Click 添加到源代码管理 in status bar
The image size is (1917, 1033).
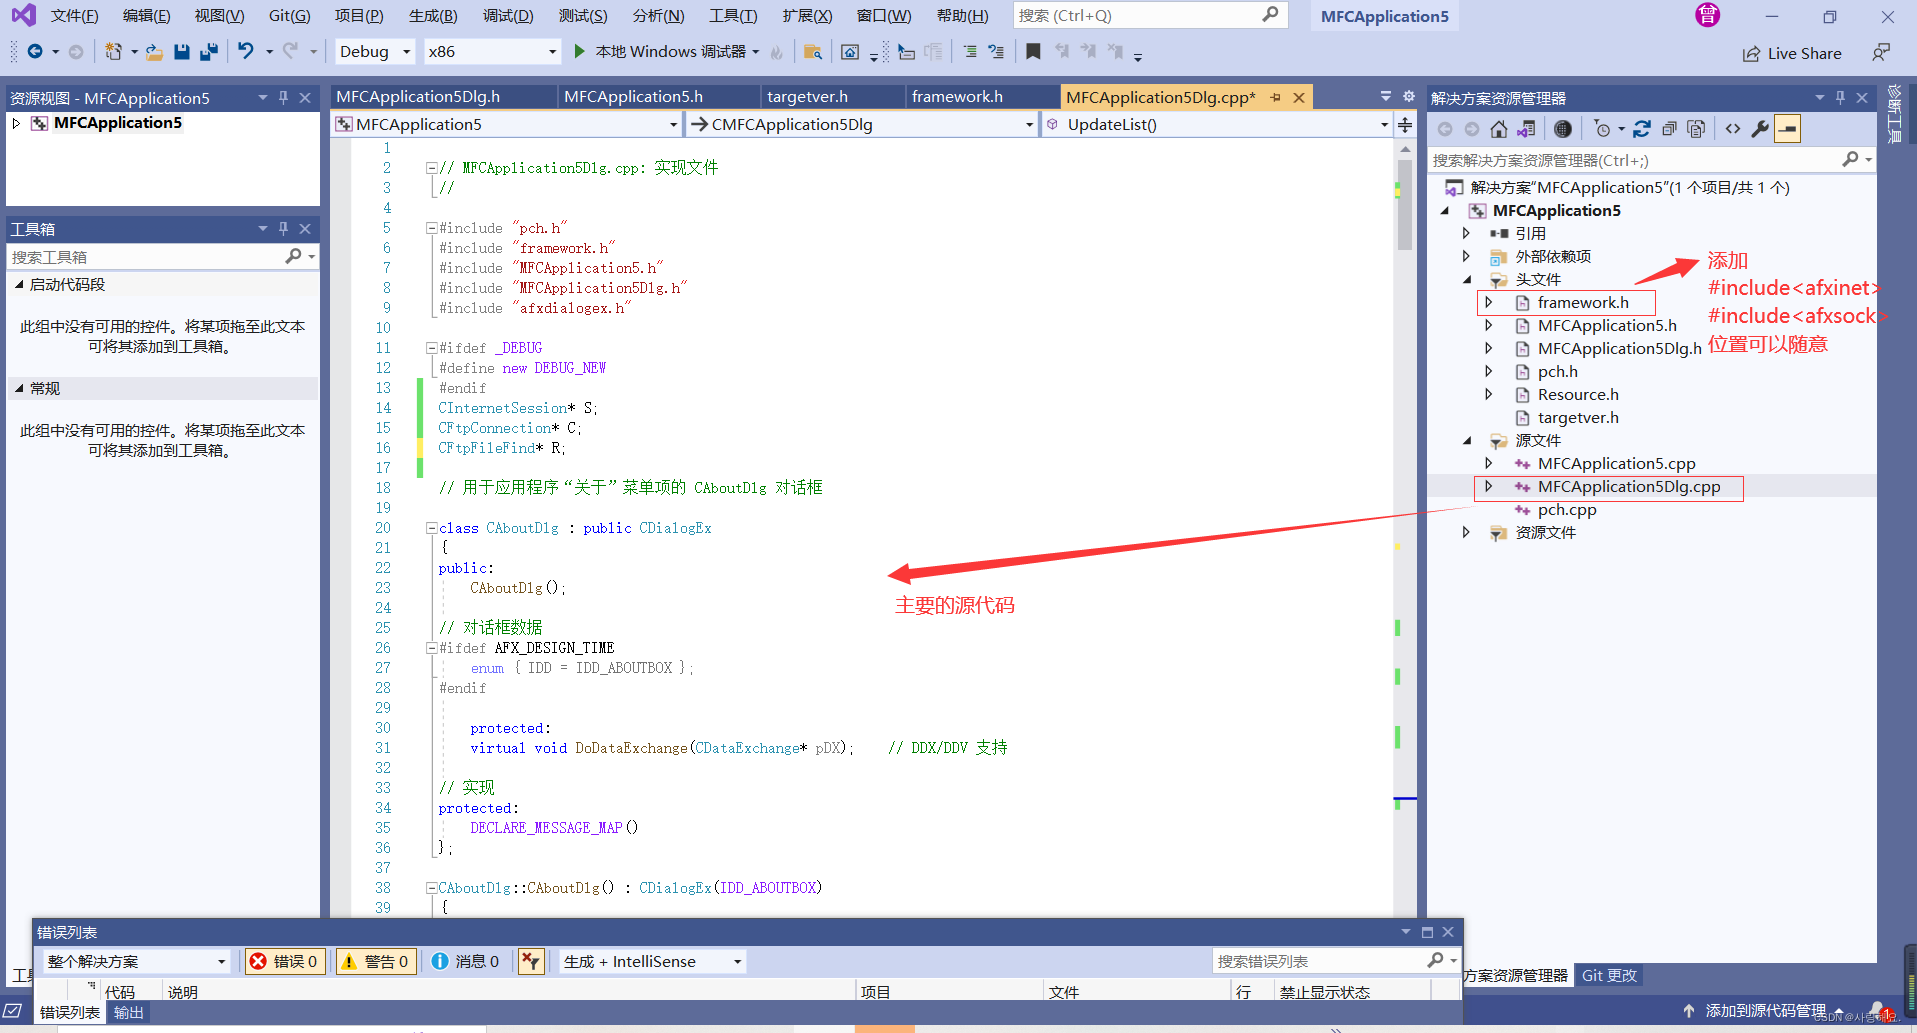coord(1765,1011)
